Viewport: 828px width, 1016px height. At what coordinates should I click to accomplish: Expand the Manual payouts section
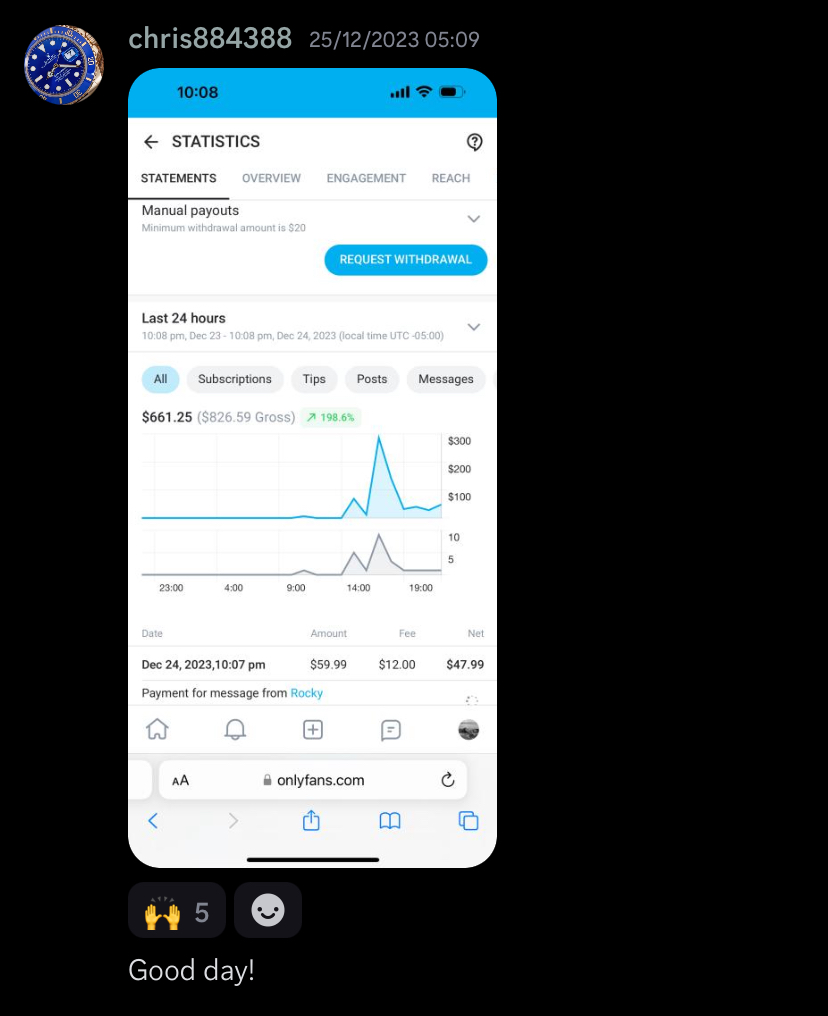click(474, 219)
